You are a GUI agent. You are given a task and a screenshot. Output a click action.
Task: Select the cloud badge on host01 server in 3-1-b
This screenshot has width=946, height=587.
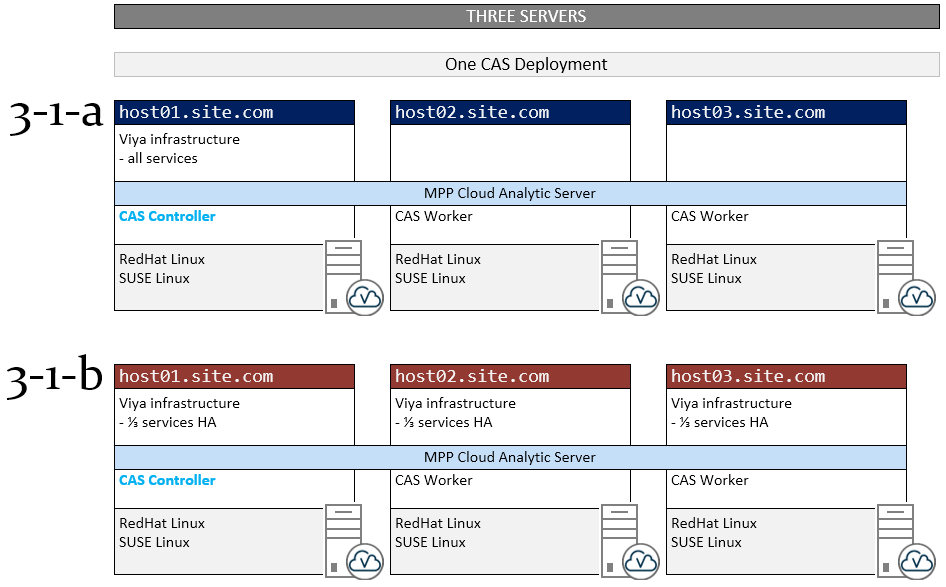[365, 561]
